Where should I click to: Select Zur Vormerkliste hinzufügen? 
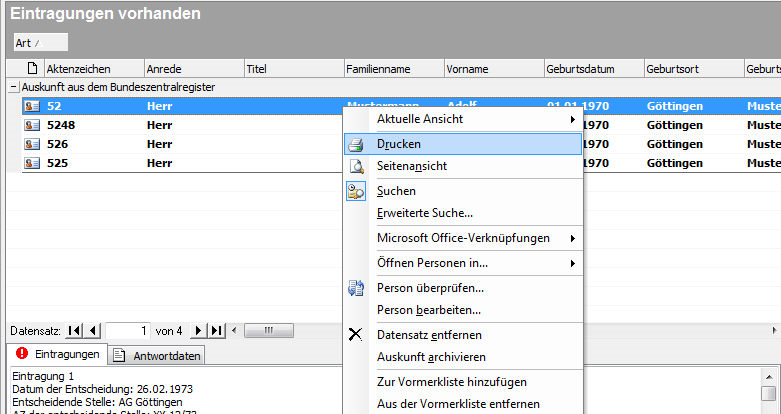click(451, 382)
